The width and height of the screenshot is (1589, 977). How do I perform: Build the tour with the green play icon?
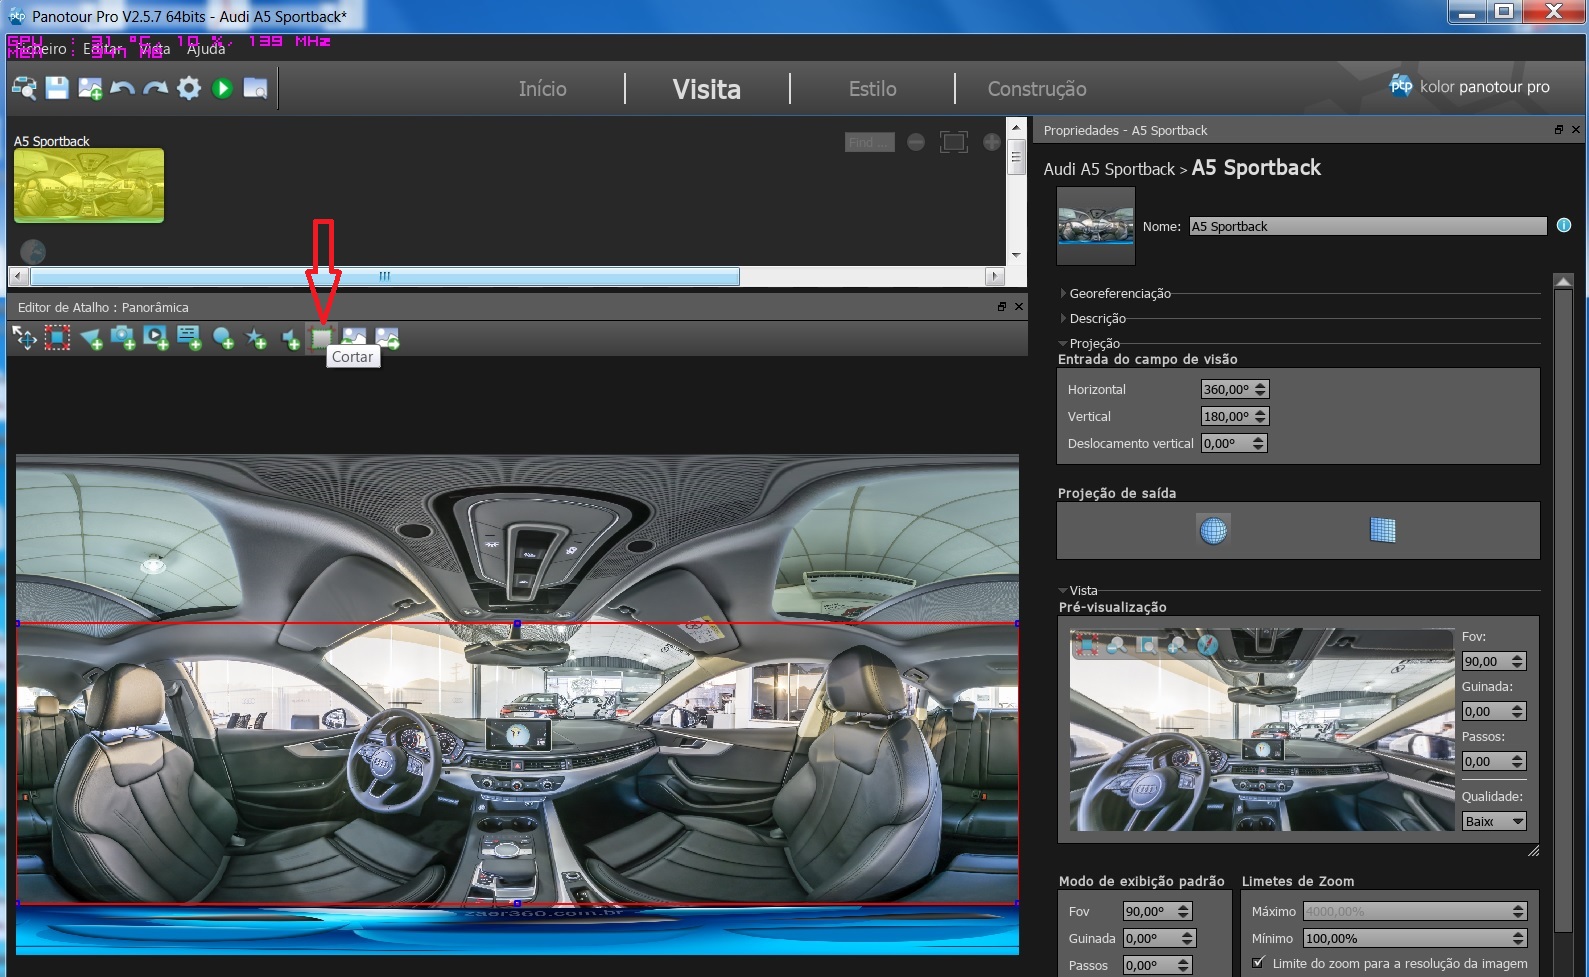pos(222,88)
